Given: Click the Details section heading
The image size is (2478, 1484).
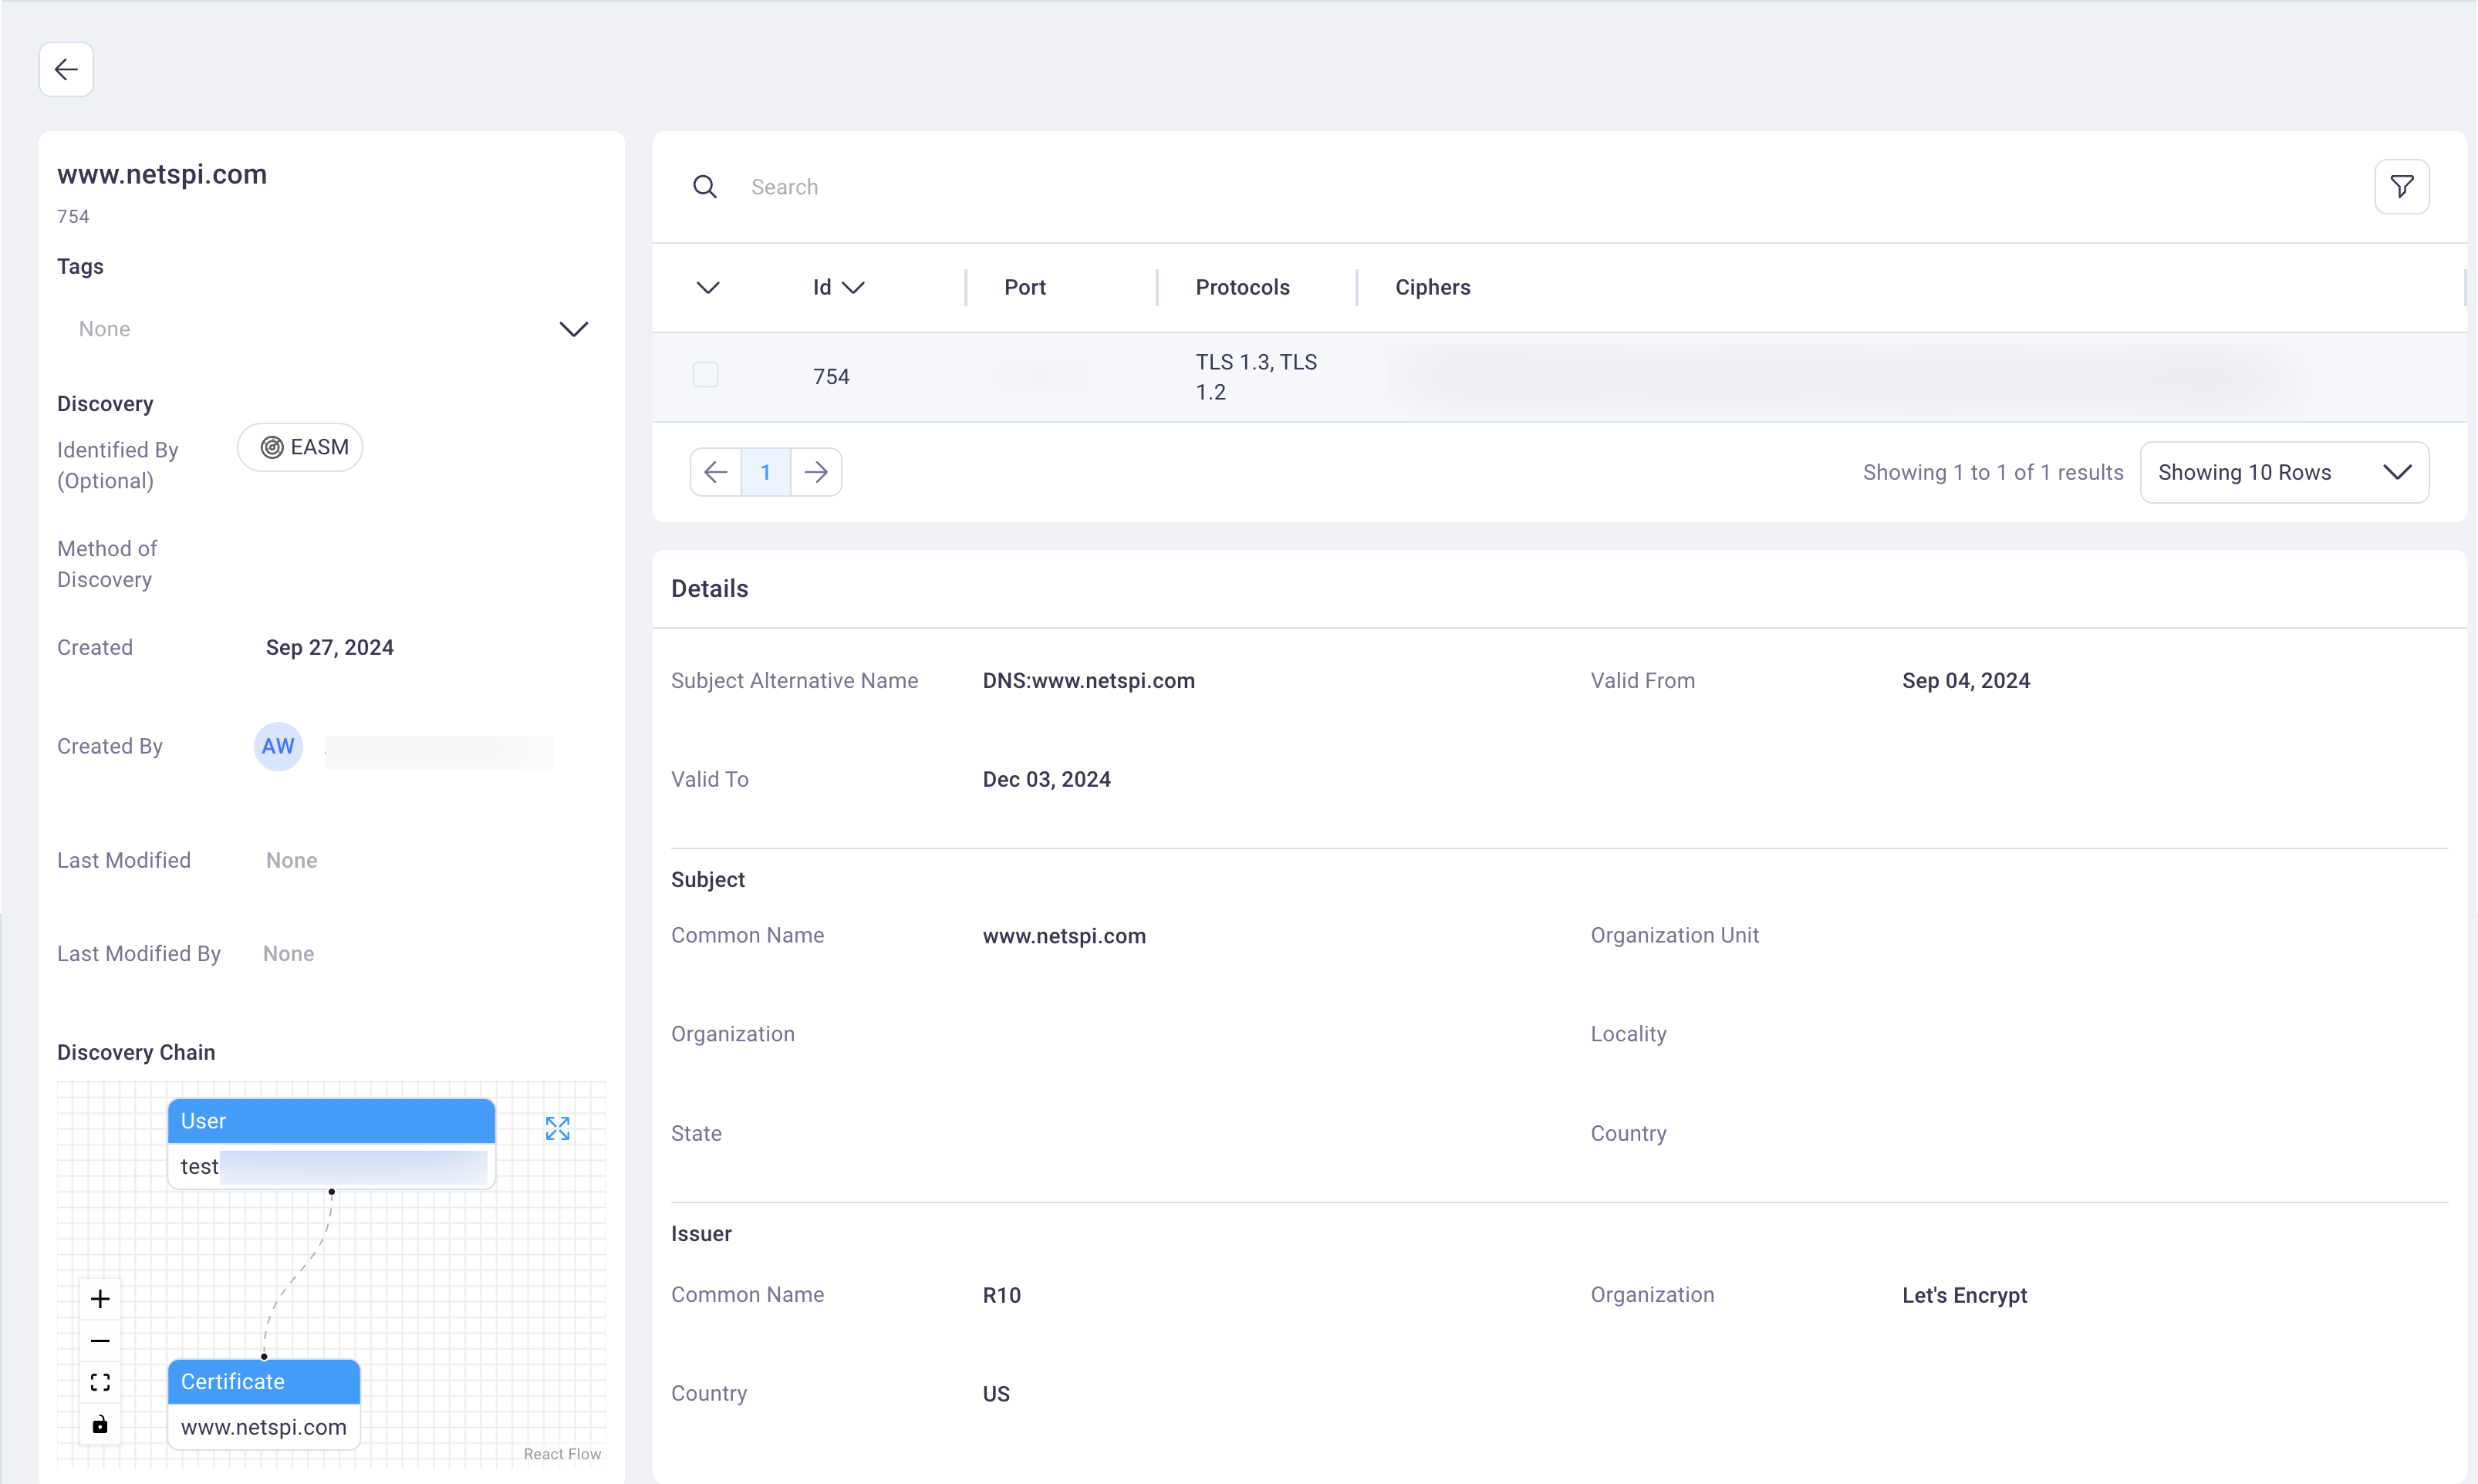Looking at the screenshot, I should coord(710,589).
